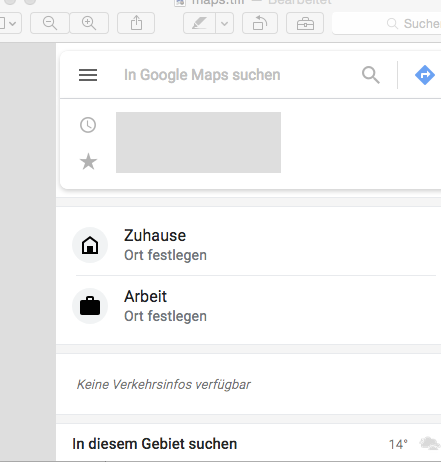This screenshot has width=441, height=462.
Task: Open directions with the blue route icon
Action: 425,75
